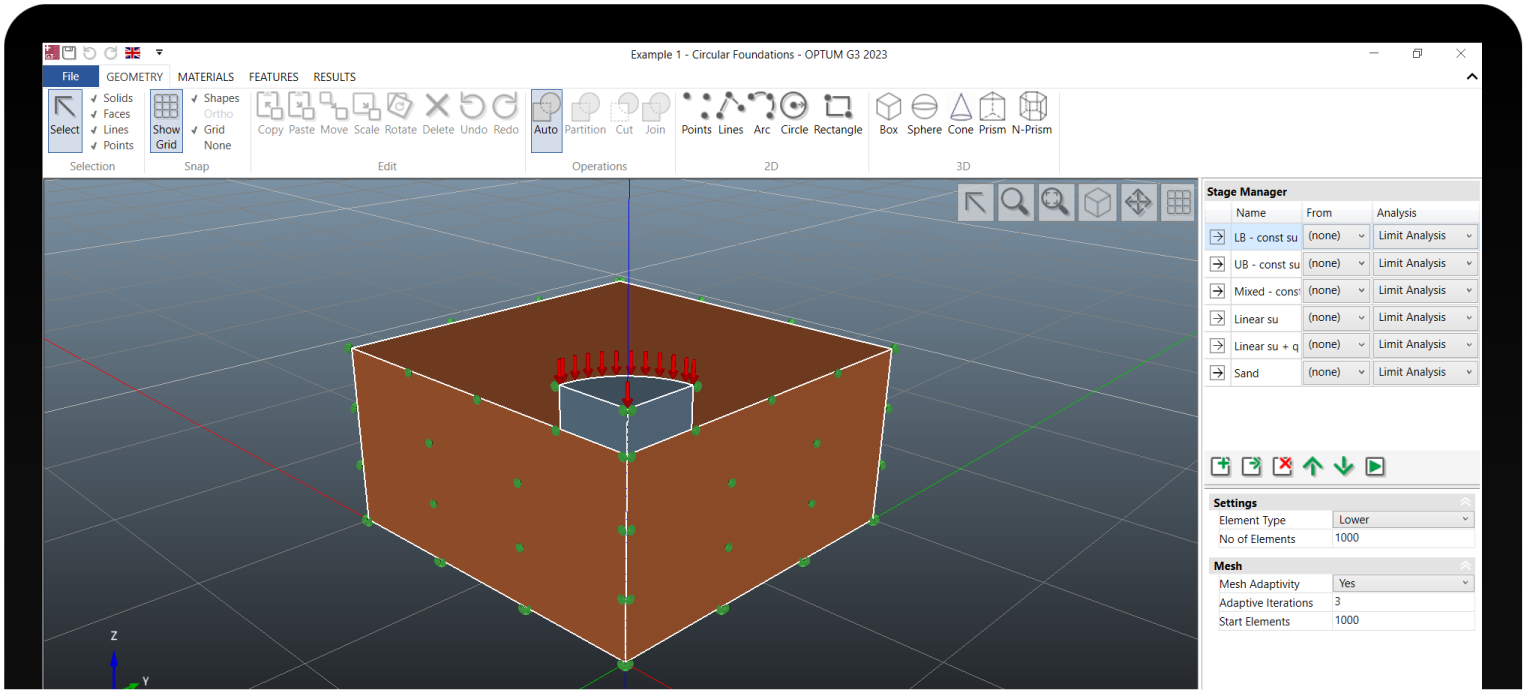1529x690 pixels.
Task: Click the viewport select arrow icon
Action: coord(975,203)
